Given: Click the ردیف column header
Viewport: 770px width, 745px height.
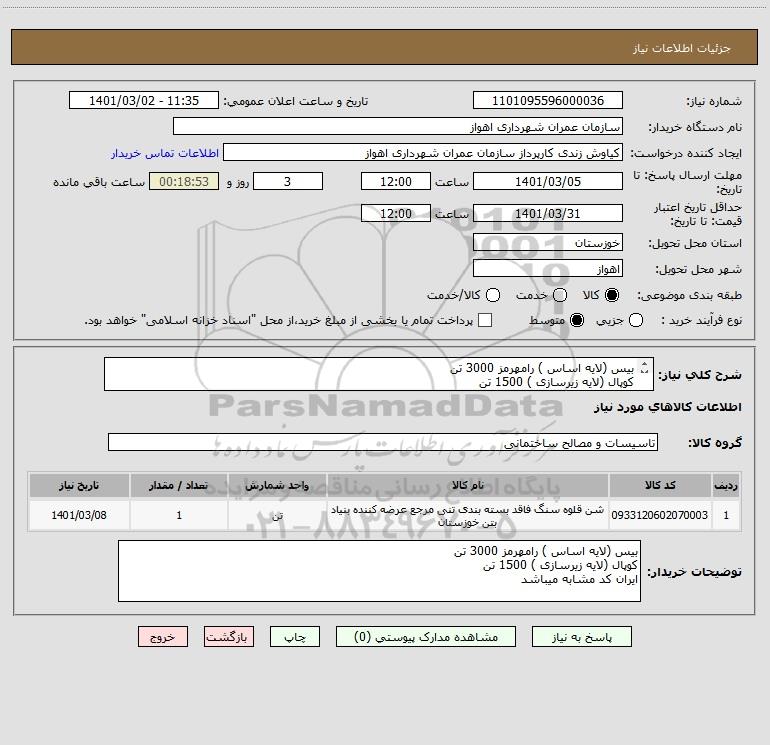Looking at the screenshot, I should [x=726, y=485].
